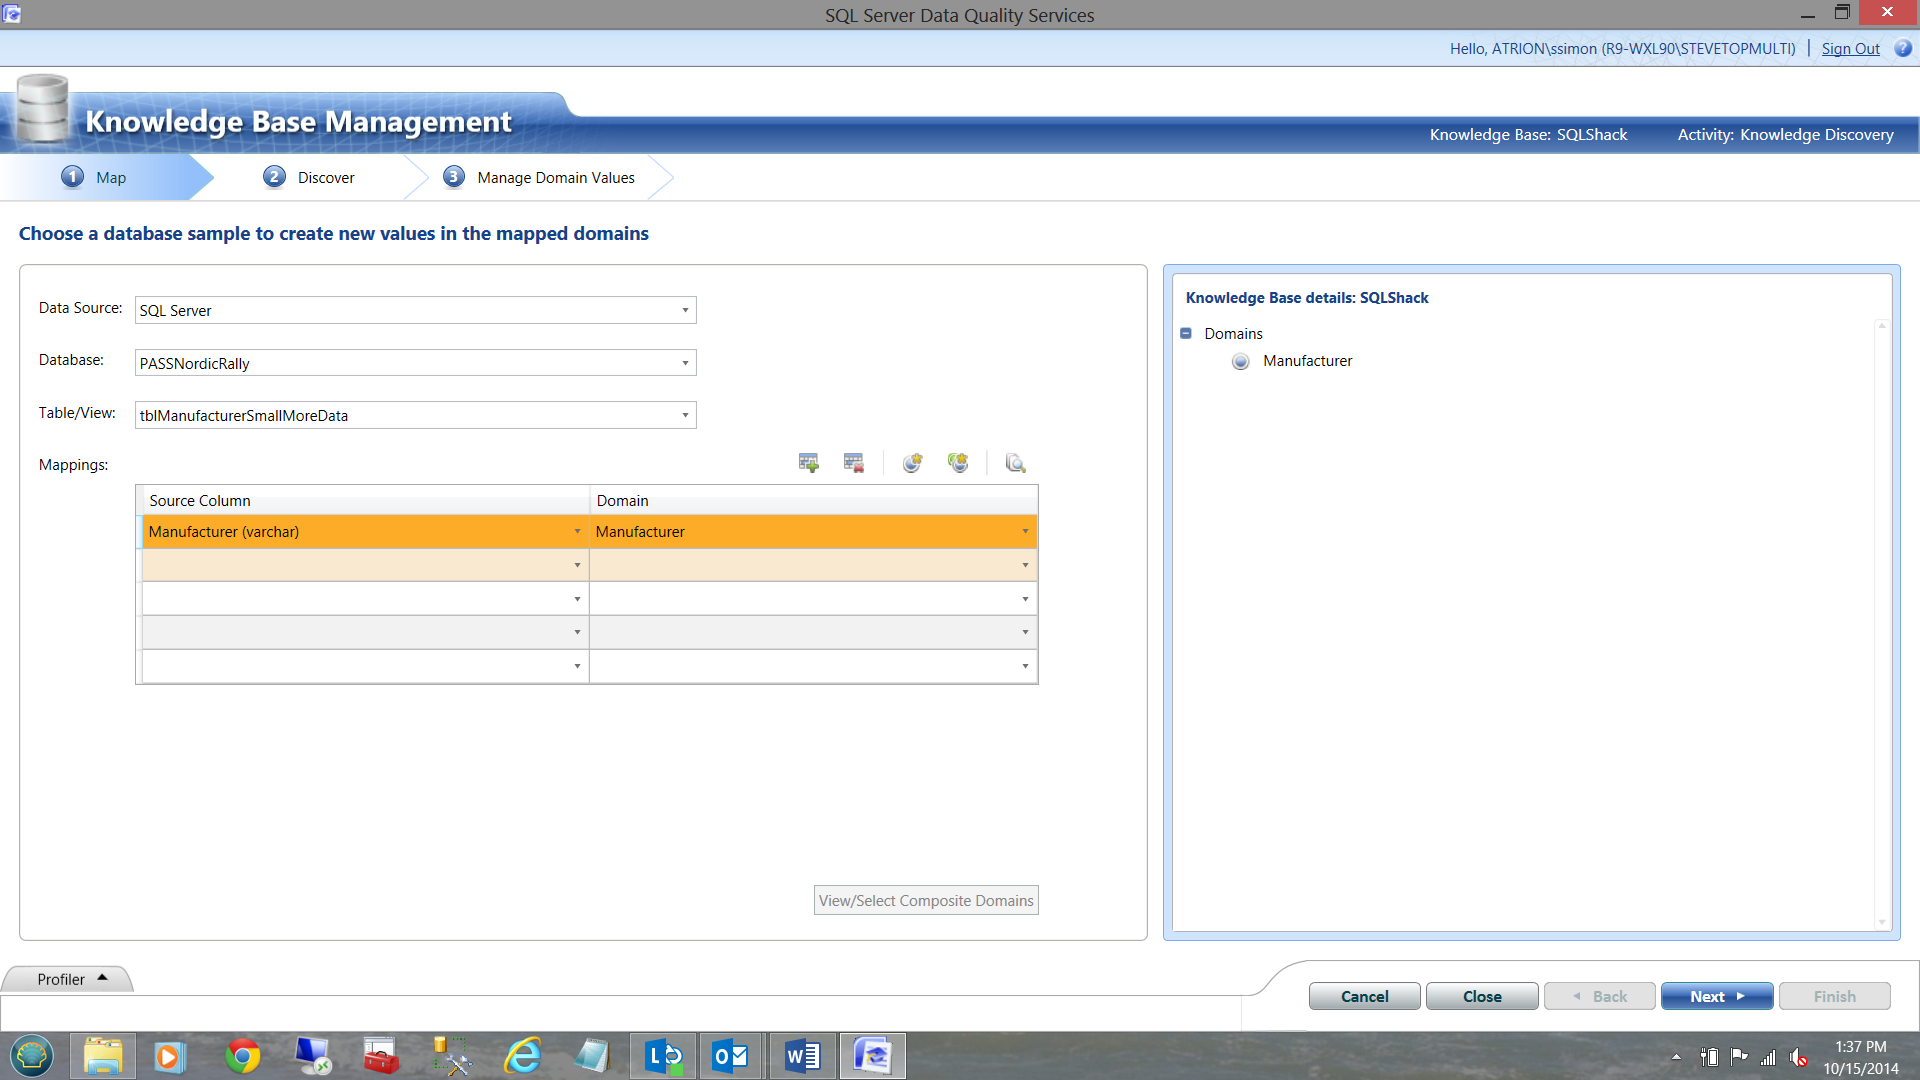Click the Sign Out link
Screen dimensions: 1920x1080
click(1850, 48)
